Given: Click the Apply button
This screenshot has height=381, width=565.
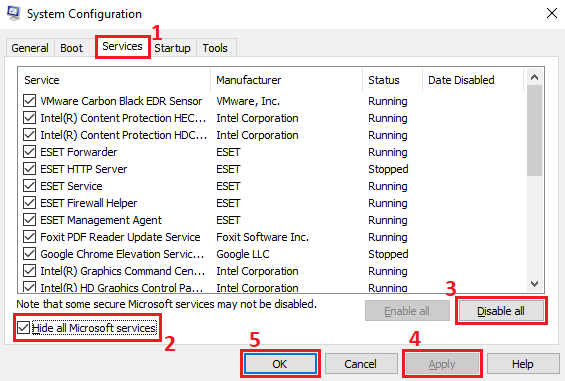Looking at the screenshot, I should coord(442,364).
